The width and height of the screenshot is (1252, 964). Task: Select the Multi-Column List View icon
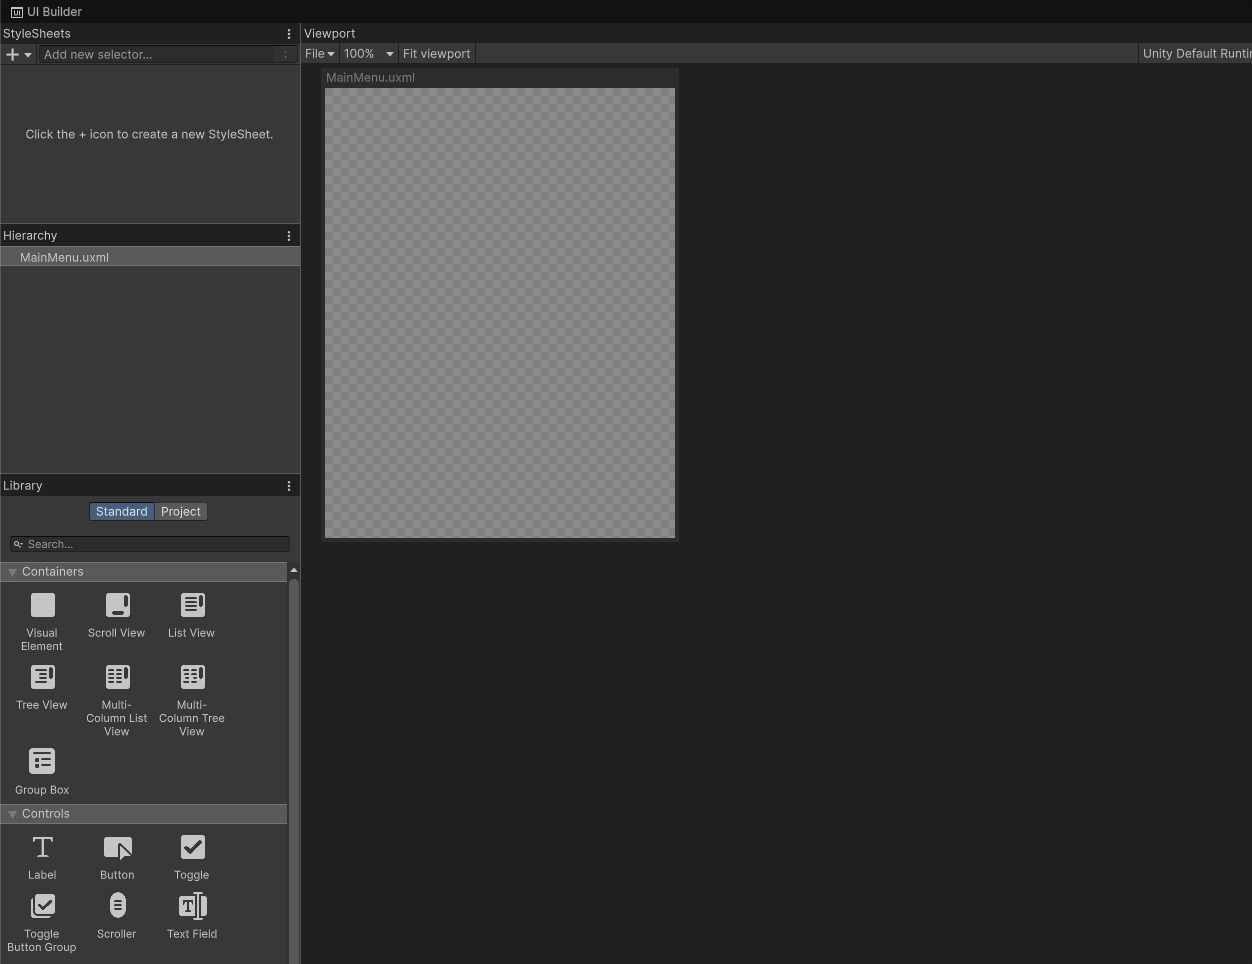(117, 677)
